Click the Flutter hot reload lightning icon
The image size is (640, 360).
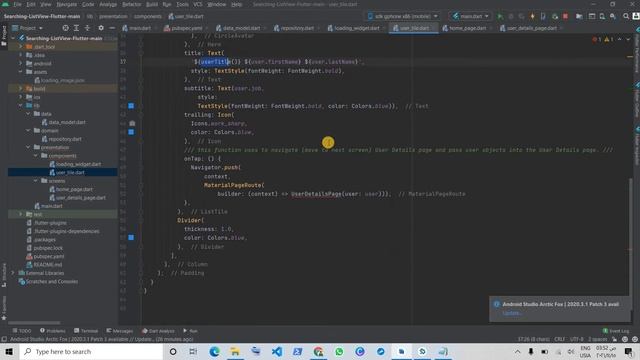(532, 16)
